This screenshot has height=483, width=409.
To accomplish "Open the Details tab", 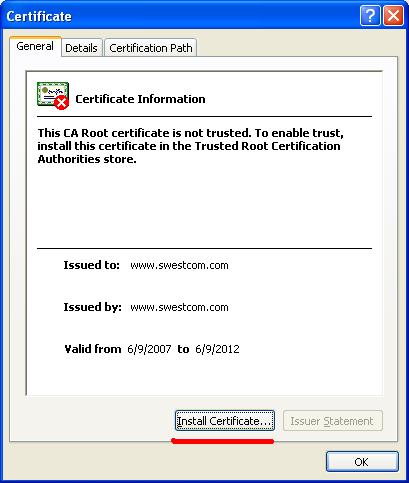I will point(81,48).
